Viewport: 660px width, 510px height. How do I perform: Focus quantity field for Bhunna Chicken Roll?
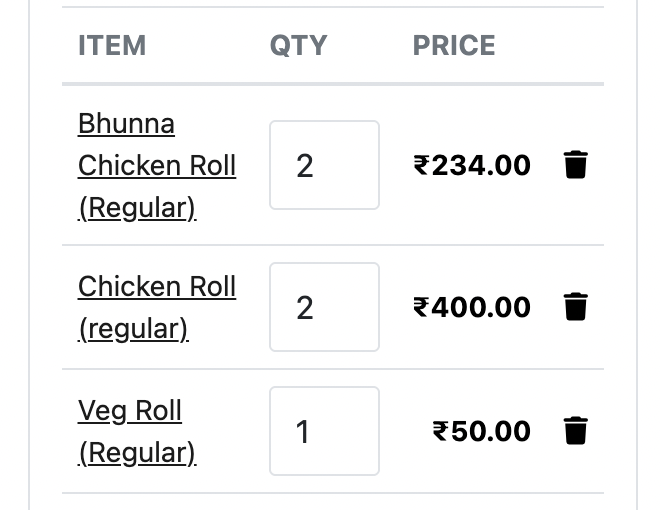click(324, 165)
